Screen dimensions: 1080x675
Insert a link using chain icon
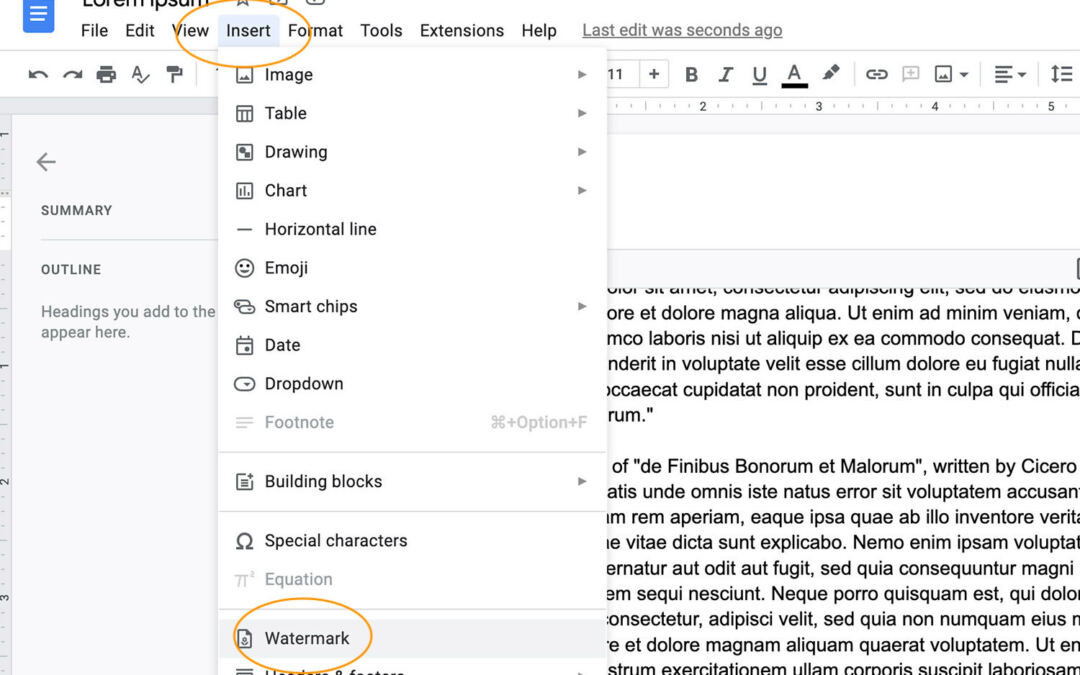point(877,75)
